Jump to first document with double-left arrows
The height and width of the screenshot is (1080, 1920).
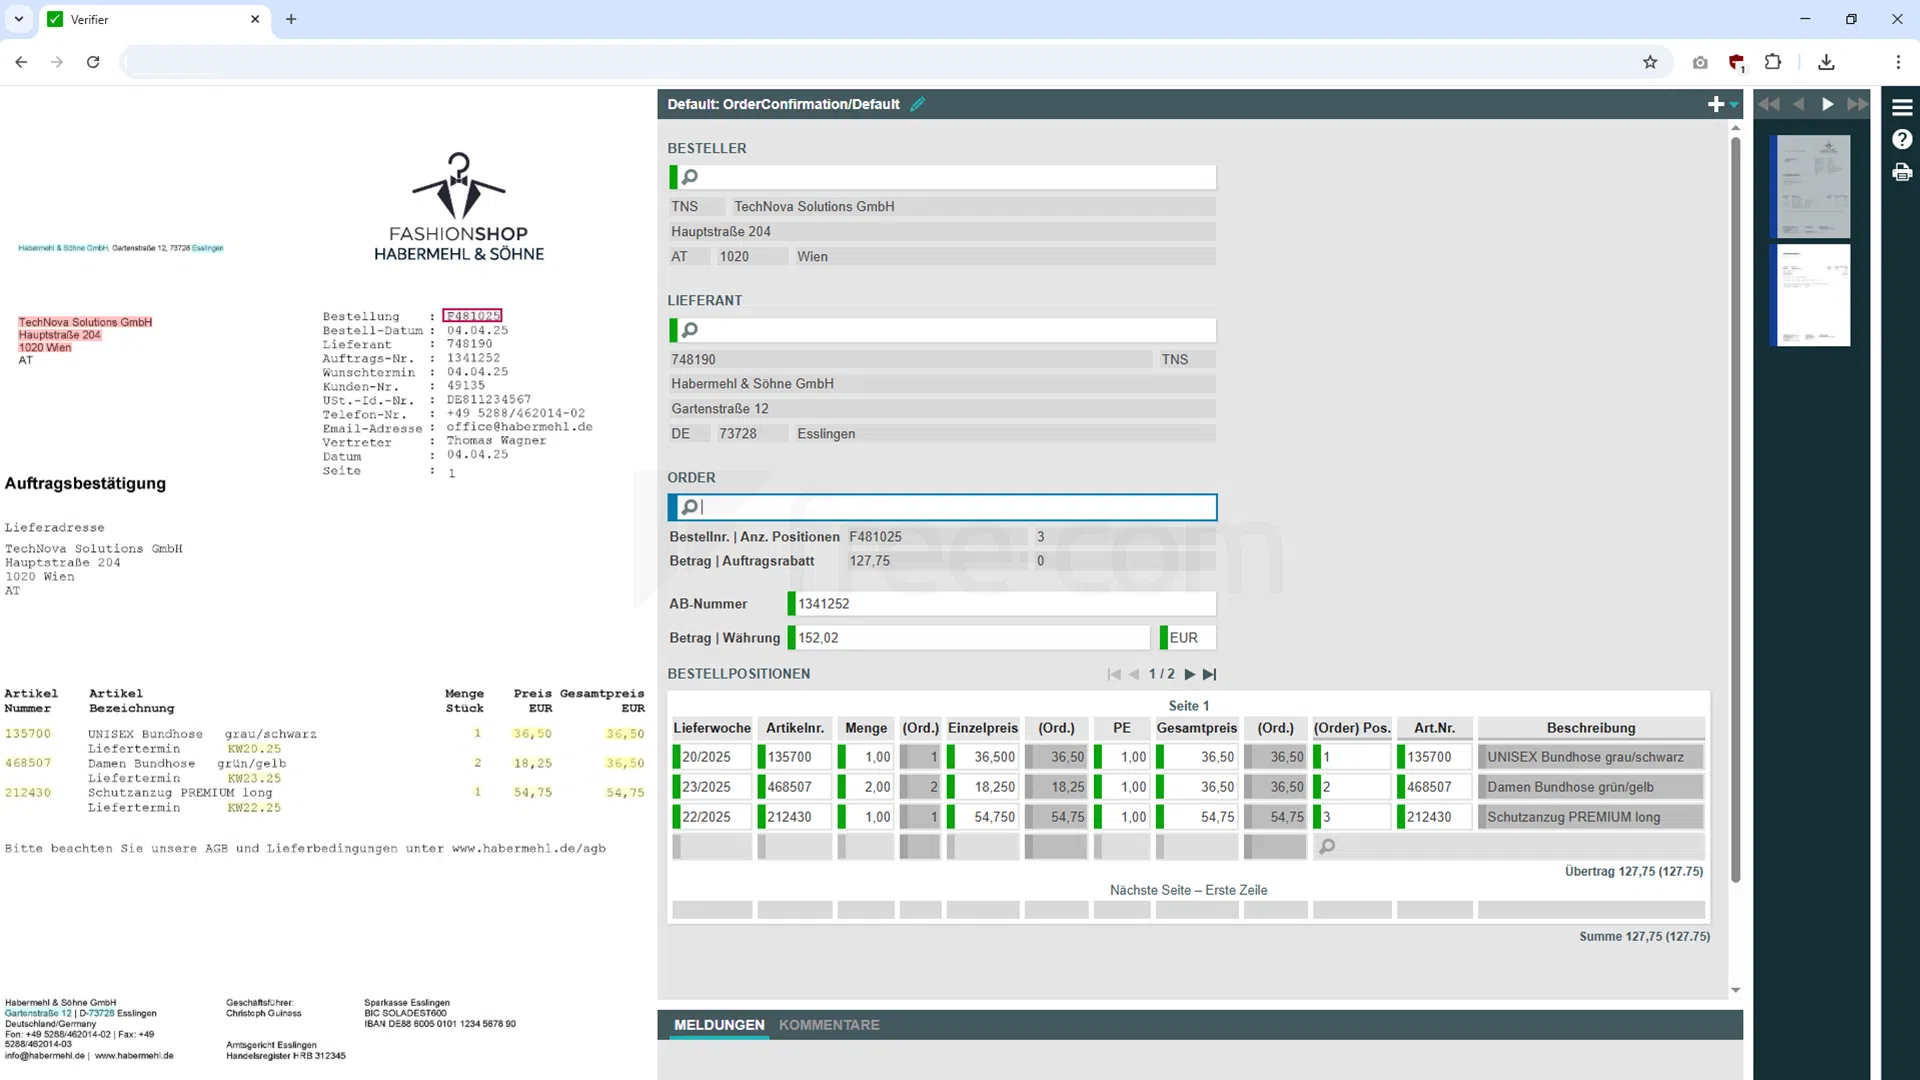pos(1768,104)
